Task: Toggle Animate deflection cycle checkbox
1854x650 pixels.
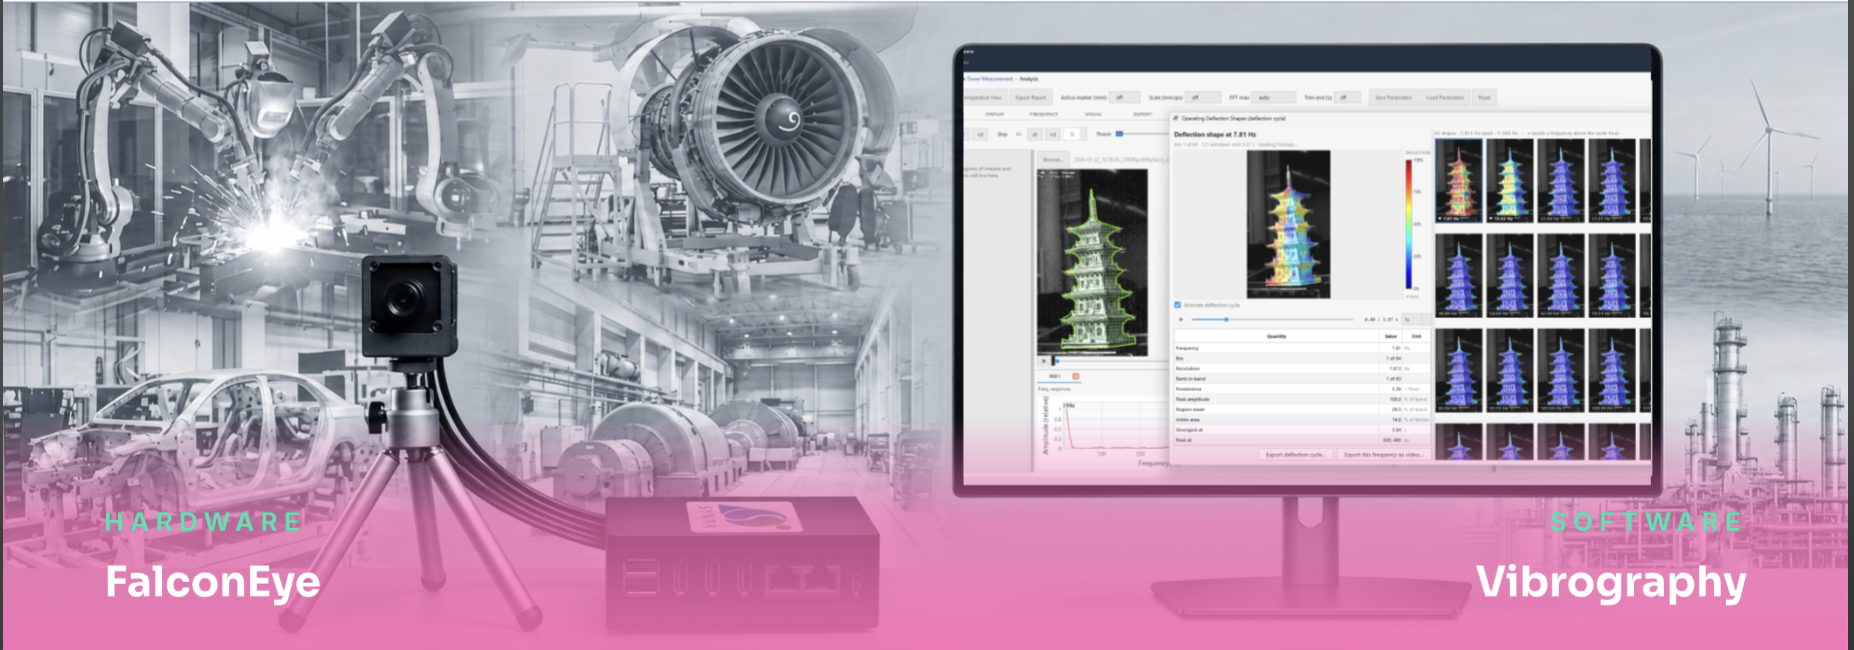Action: point(1177,305)
